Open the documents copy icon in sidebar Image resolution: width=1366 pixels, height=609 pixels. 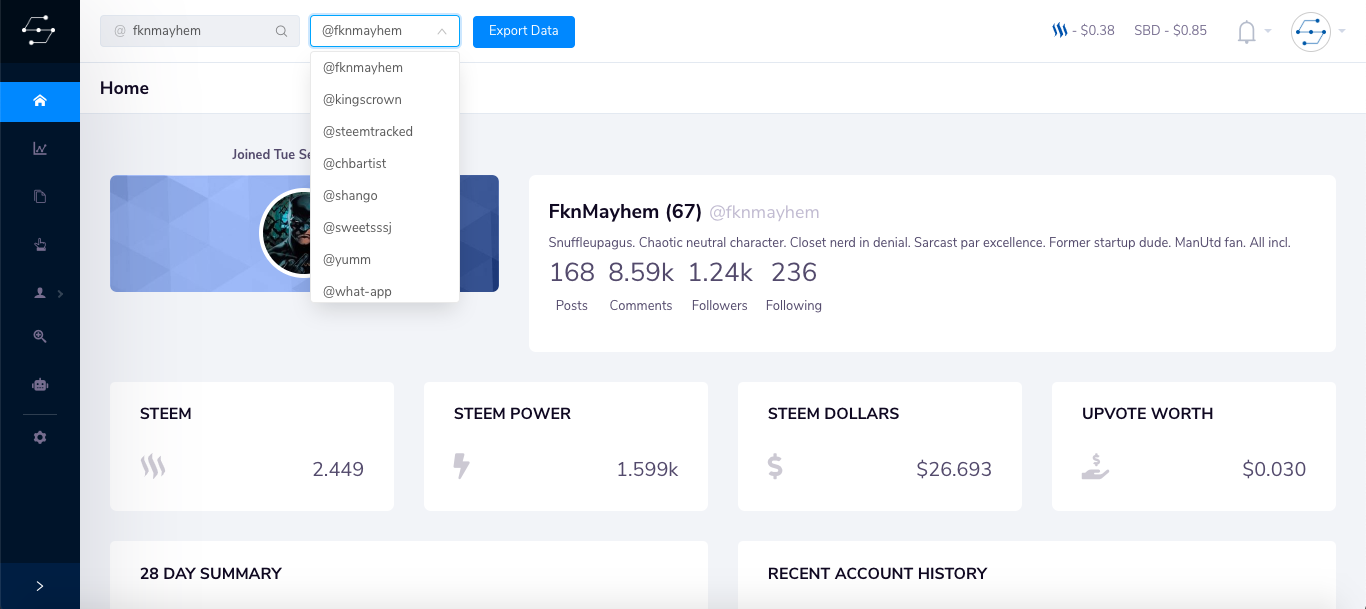(x=40, y=197)
